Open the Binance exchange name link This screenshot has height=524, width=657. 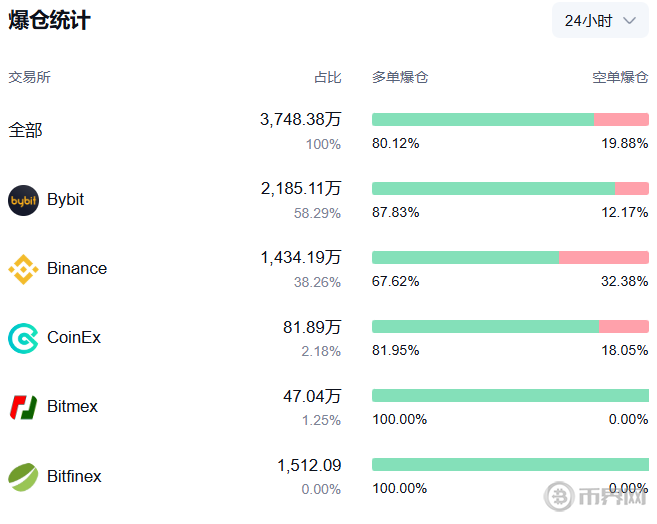77,269
